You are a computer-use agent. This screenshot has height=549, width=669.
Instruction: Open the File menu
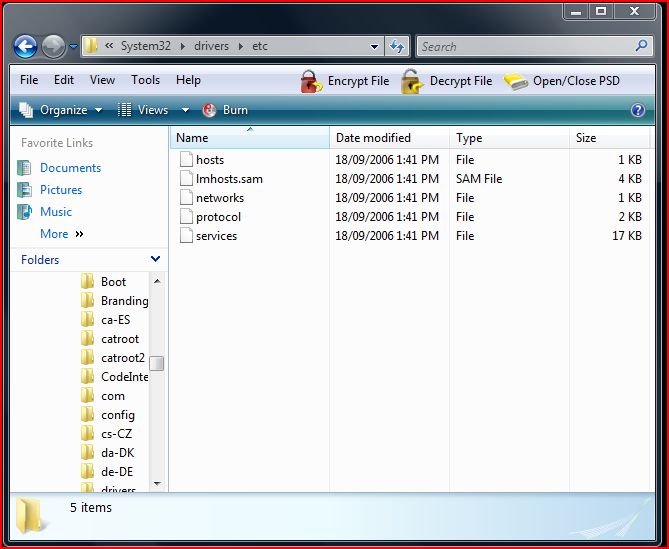29,80
